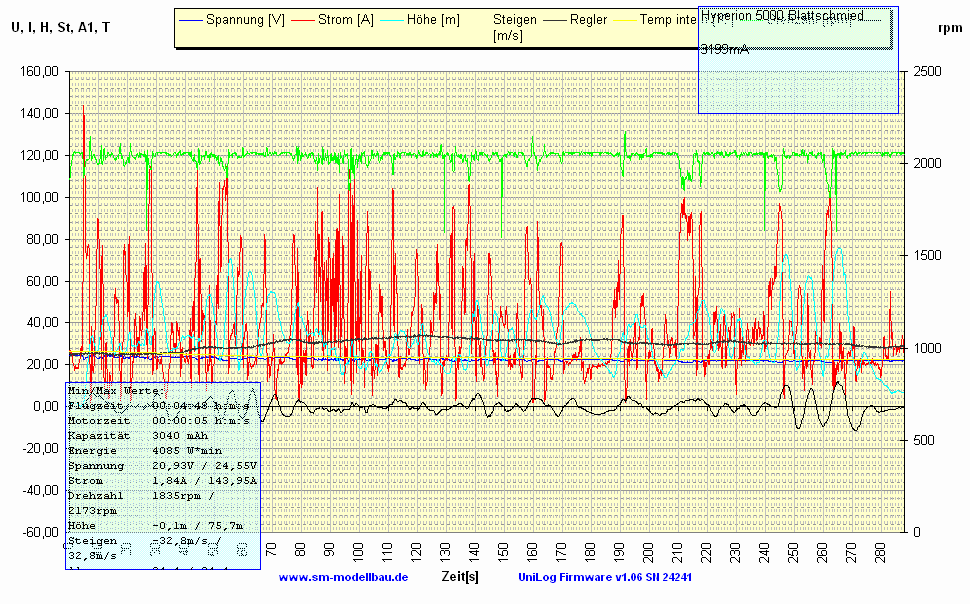Open the www.sm-modellbau.de link

[x=343, y=578]
